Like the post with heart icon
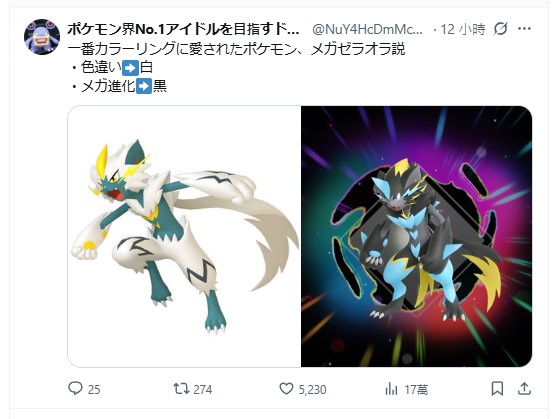 click(x=286, y=388)
